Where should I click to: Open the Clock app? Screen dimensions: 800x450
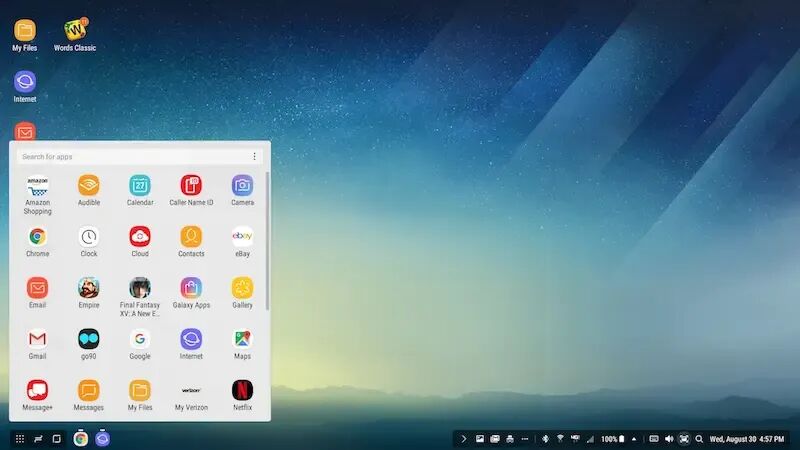tap(89, 241)
